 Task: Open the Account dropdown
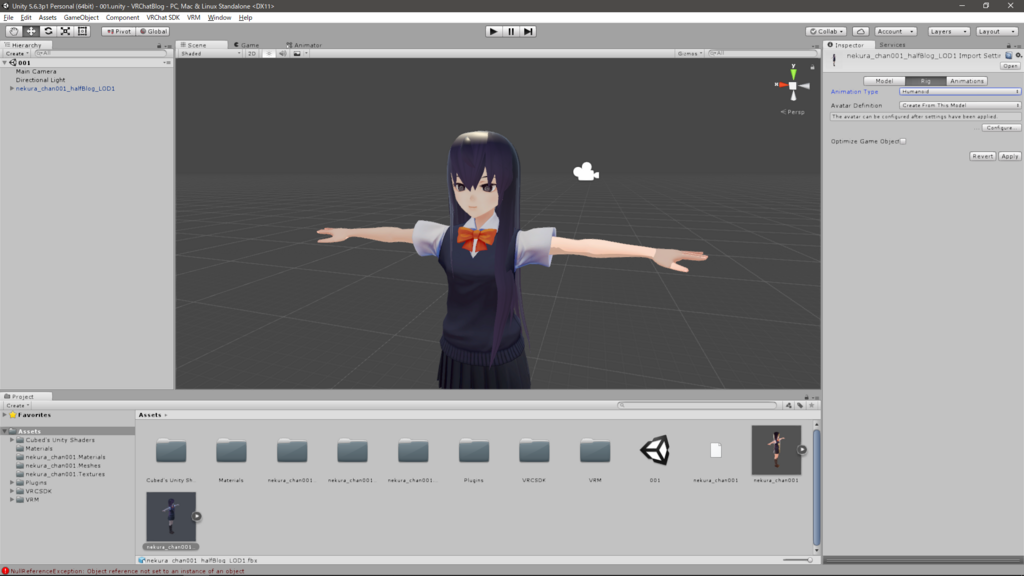[x=895, y=31]
